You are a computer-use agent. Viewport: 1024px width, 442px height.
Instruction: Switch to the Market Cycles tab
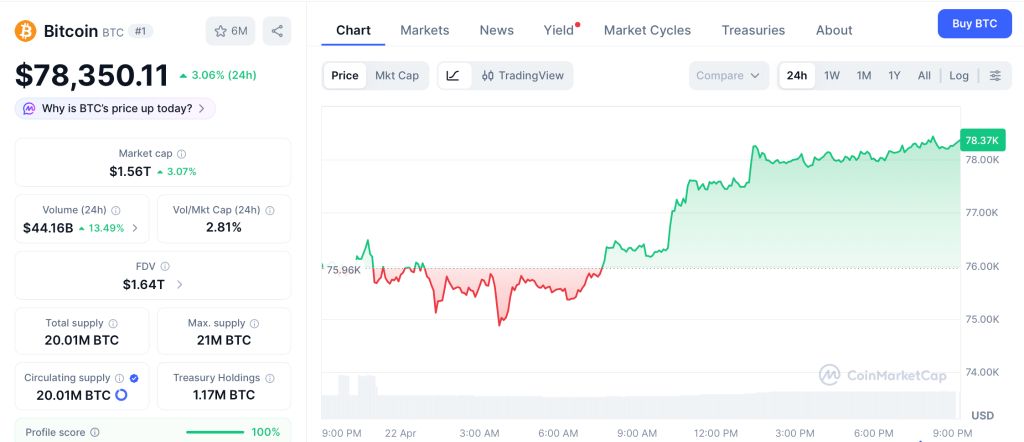coord(647,30)
